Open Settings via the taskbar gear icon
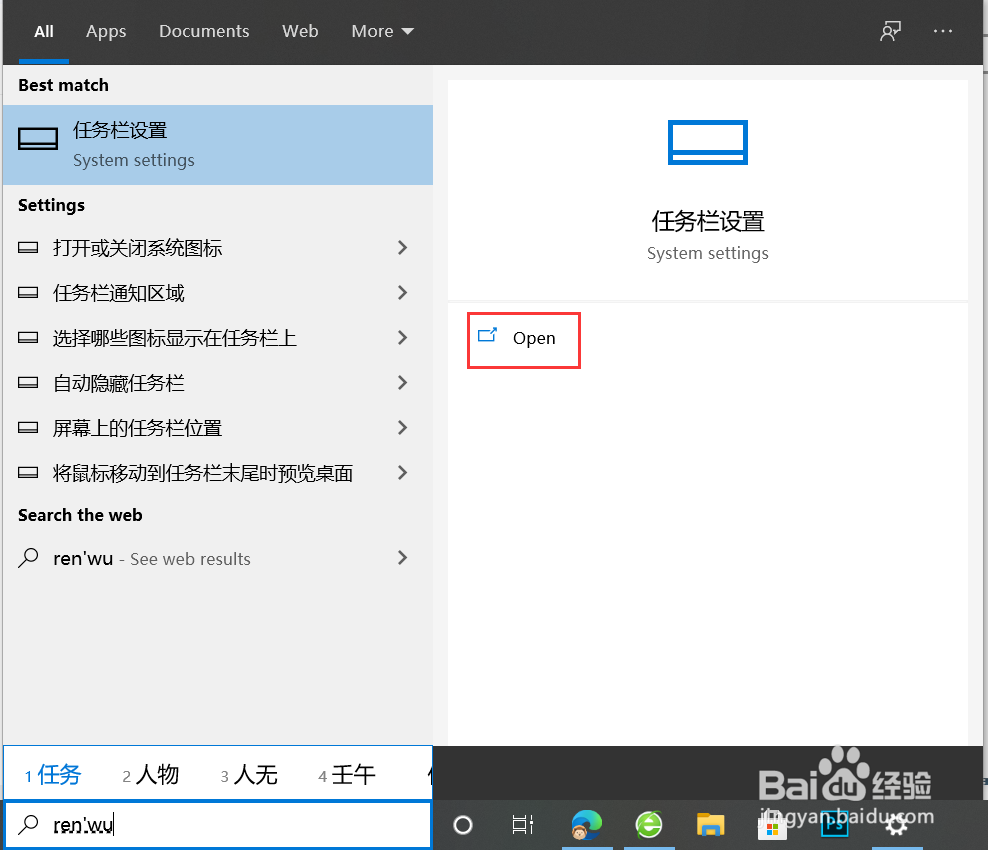Viewport: 988px width, 850px height. click(x=896, y=825)
